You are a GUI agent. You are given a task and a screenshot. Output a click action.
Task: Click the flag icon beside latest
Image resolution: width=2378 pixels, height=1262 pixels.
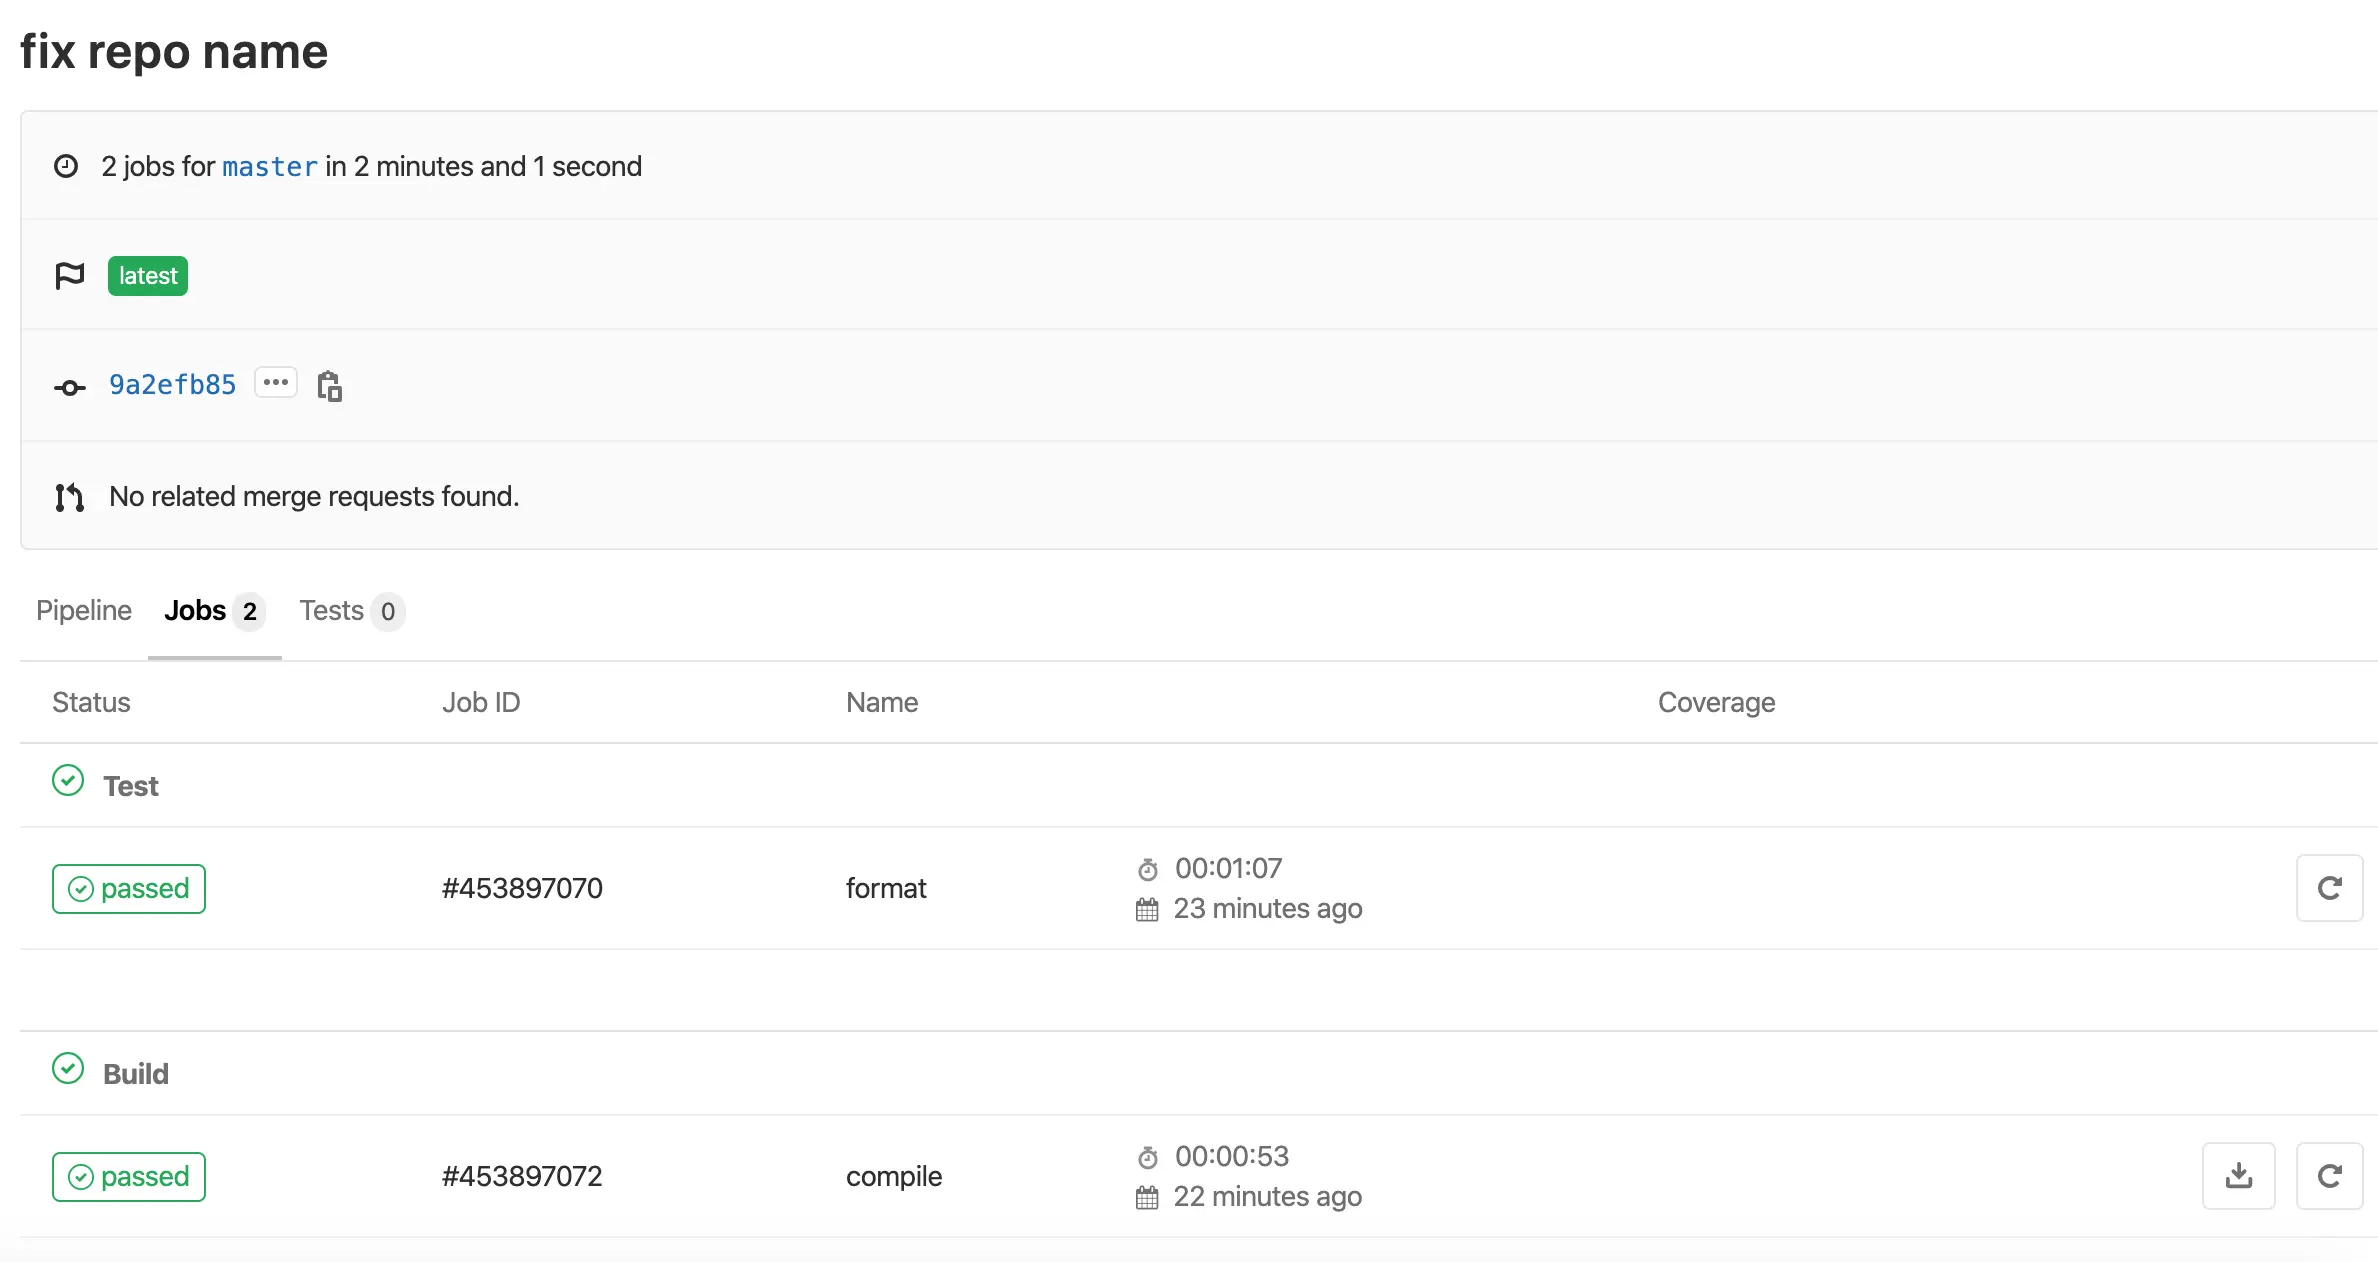click(69, 276)
